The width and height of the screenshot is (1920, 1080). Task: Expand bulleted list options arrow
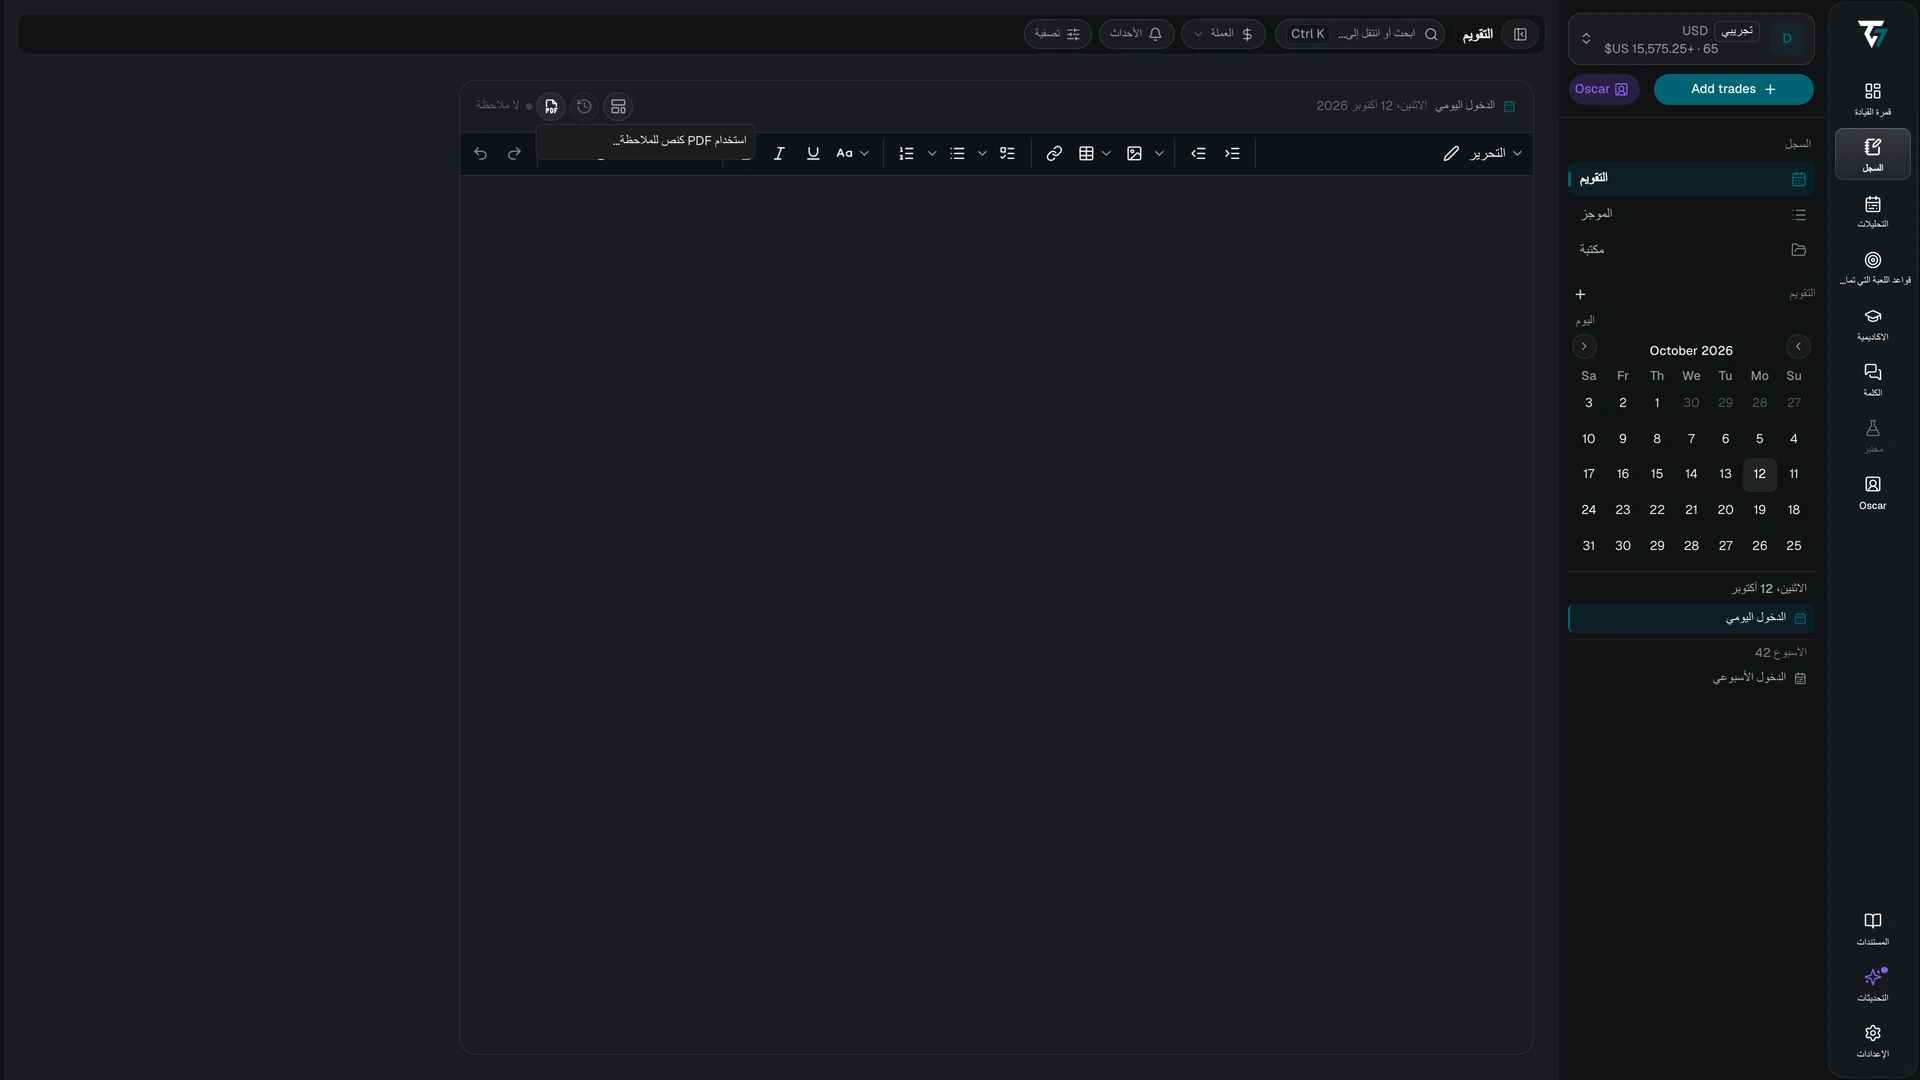[982, 154]
